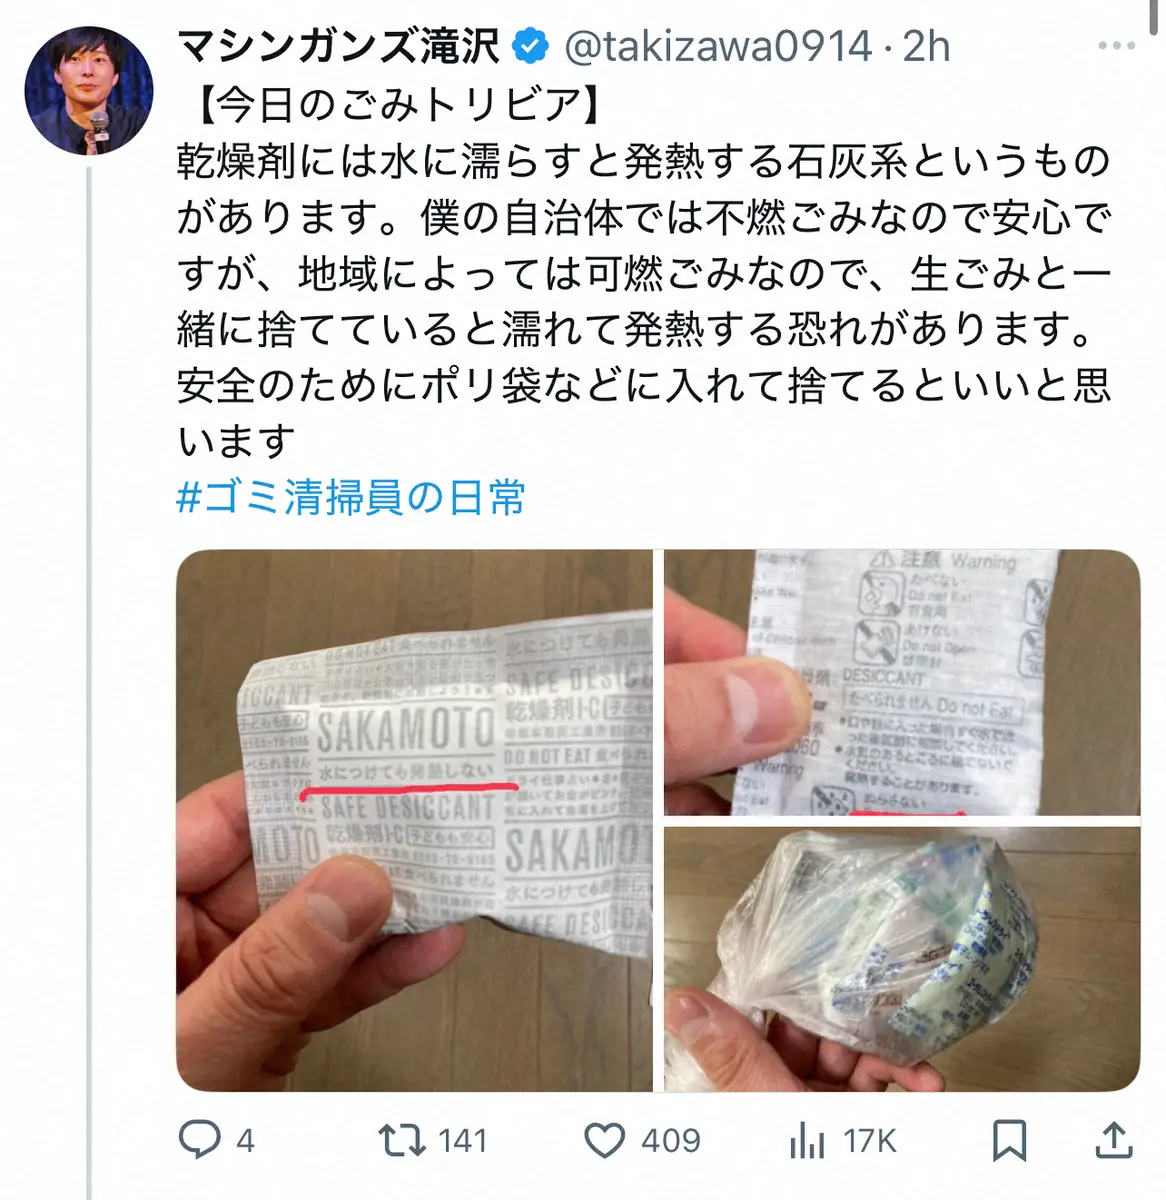The image size is (1166, 1200).
Task: Visit the @takizawa0914 handle
Action: pyautogui.click(x=718, y=47)
